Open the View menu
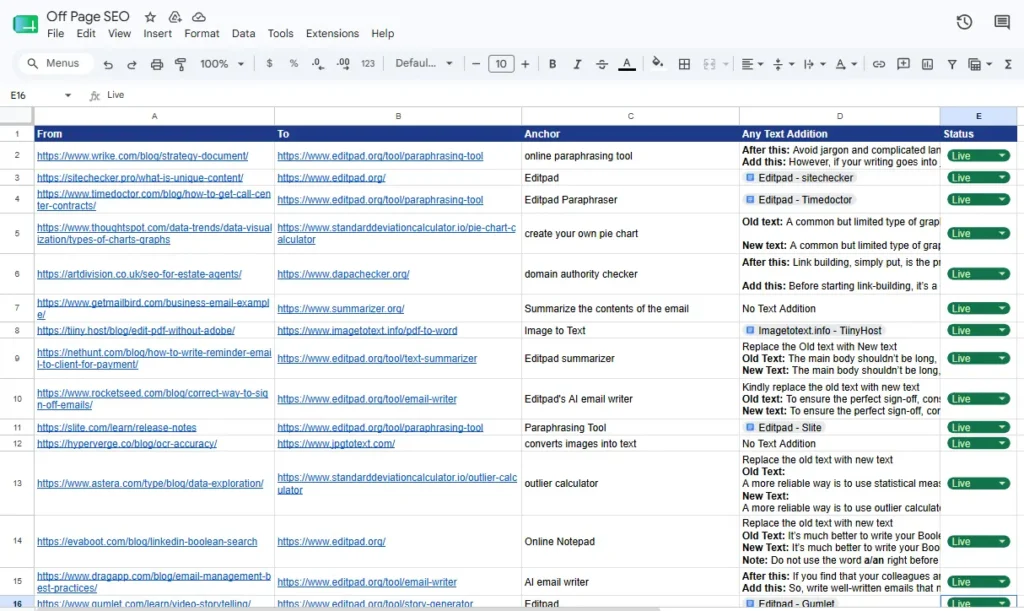Viewport: 1024px width, 611px height. [x=120, y=33]
